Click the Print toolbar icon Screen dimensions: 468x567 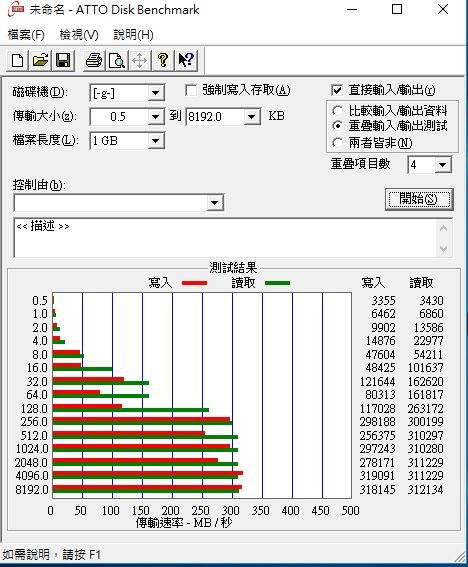(94, 60)
